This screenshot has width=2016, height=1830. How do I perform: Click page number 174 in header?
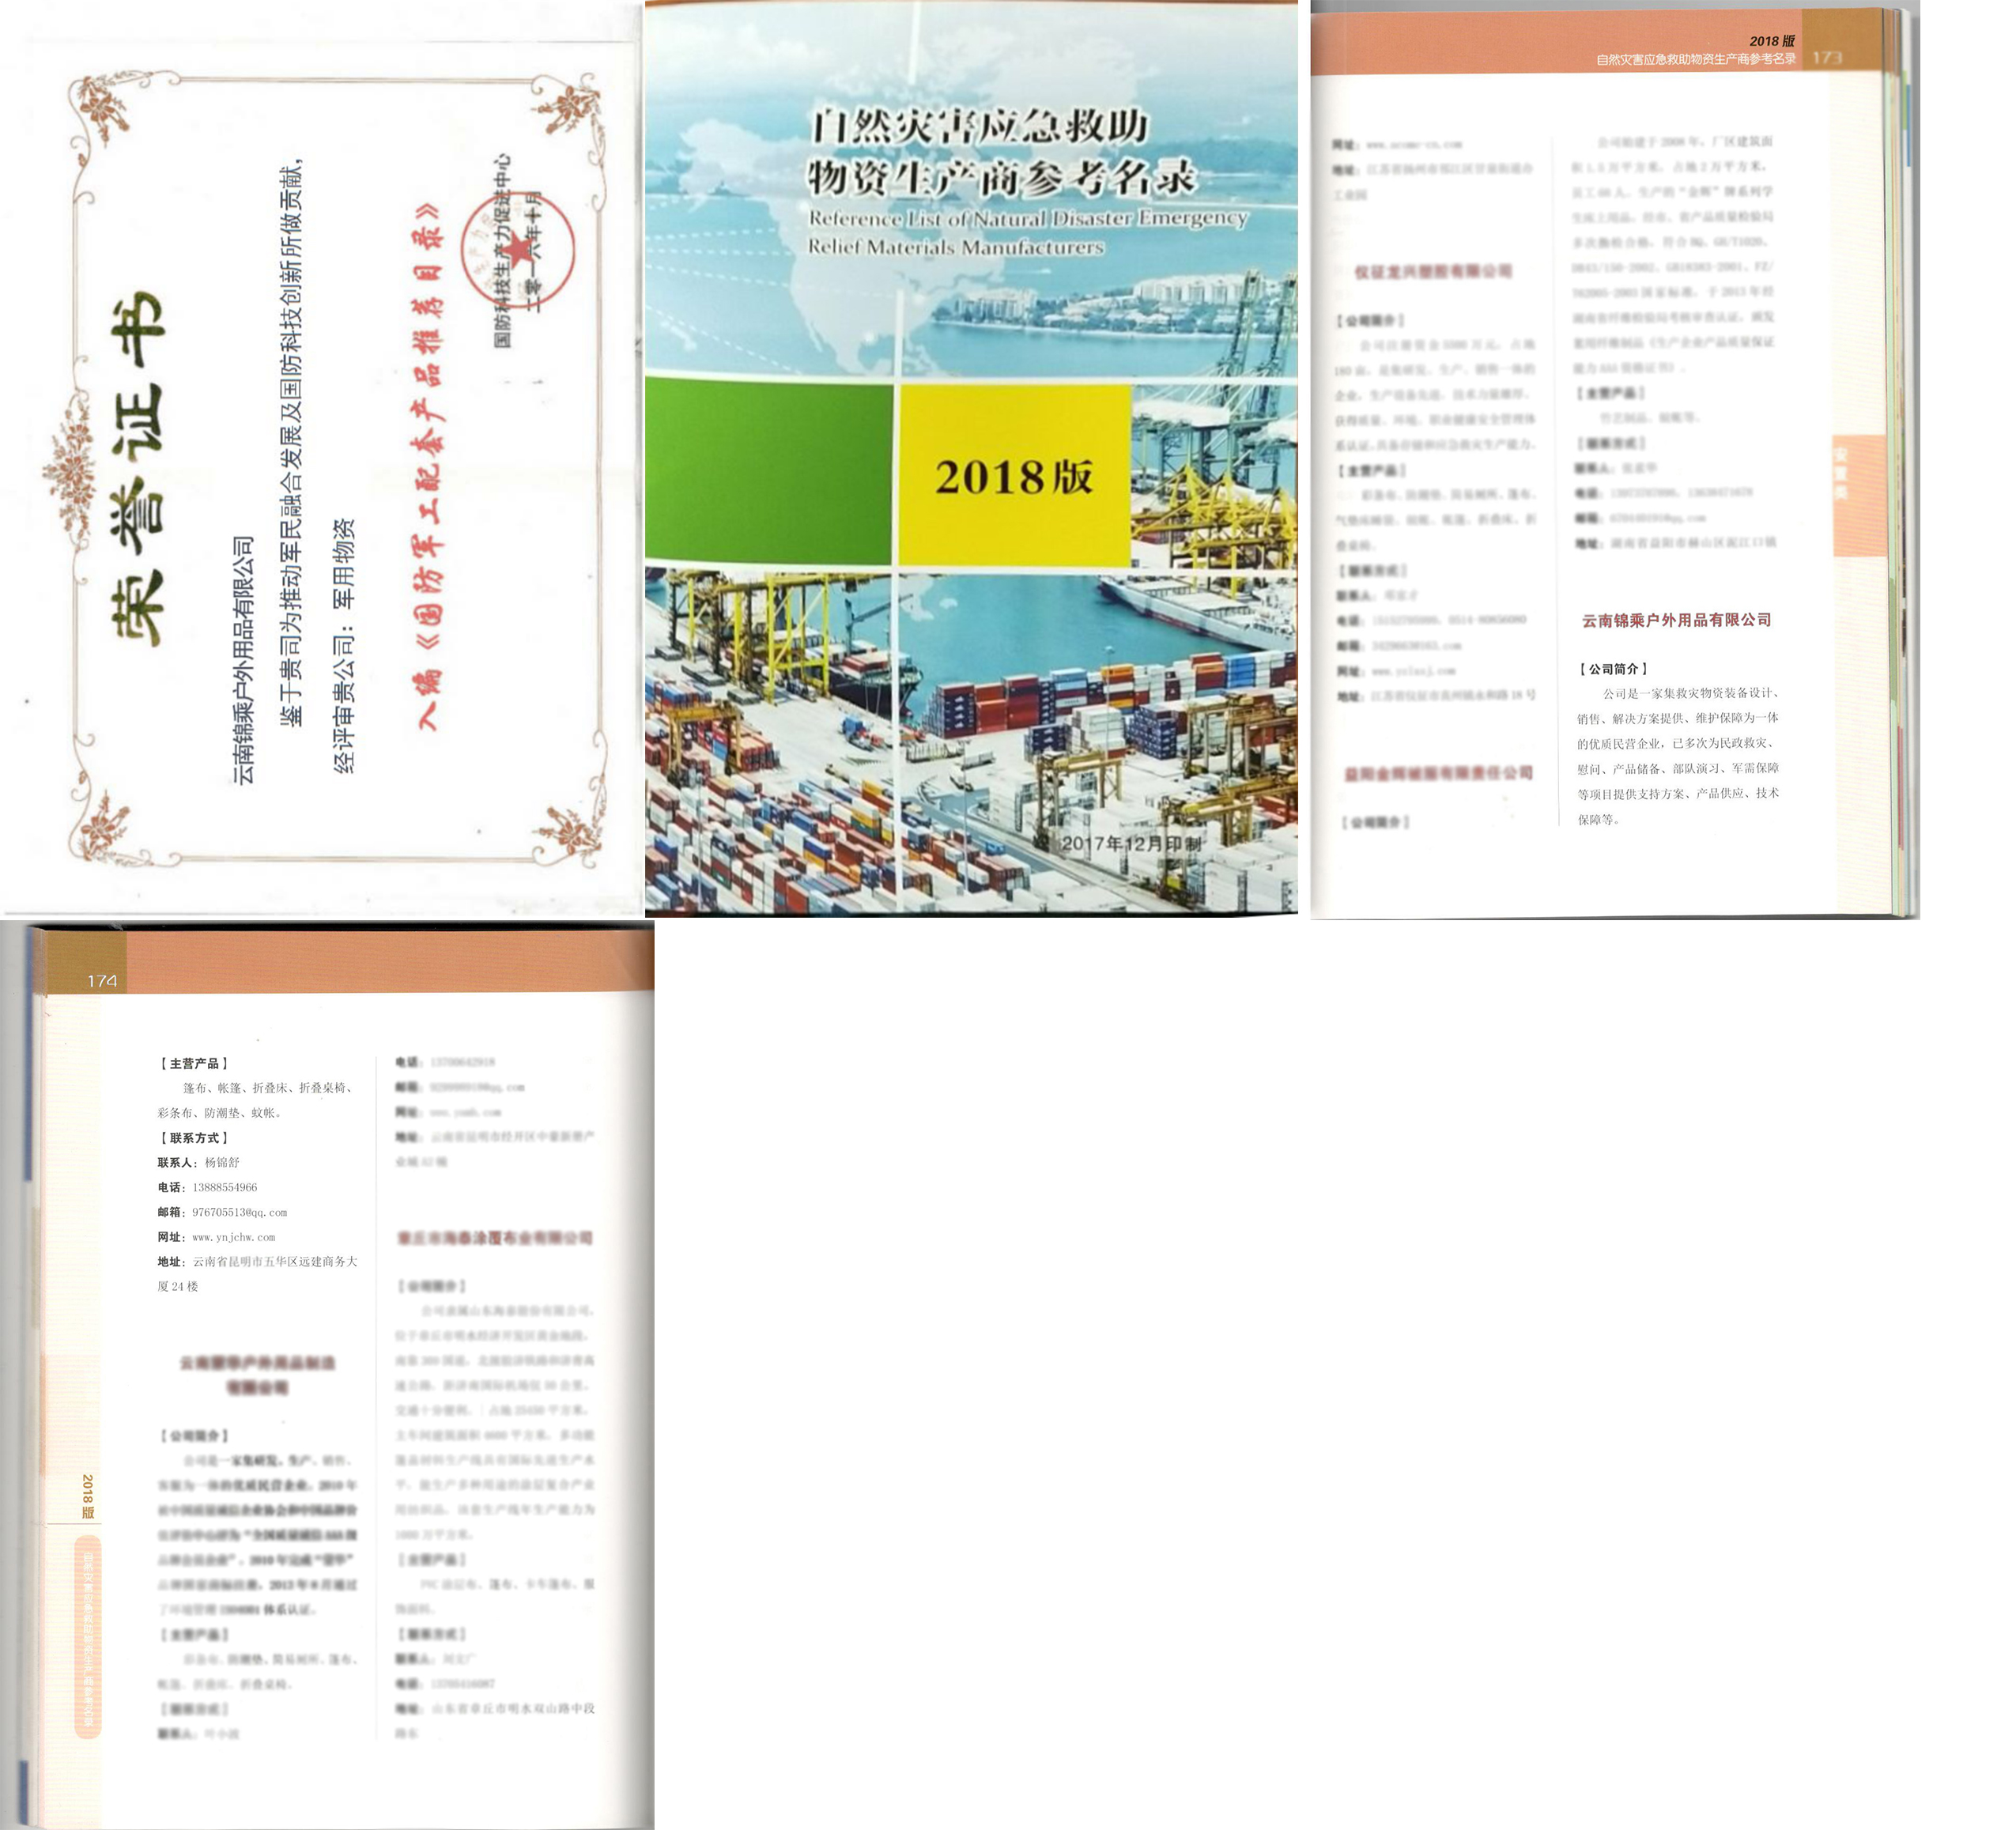tap(102, 981)
